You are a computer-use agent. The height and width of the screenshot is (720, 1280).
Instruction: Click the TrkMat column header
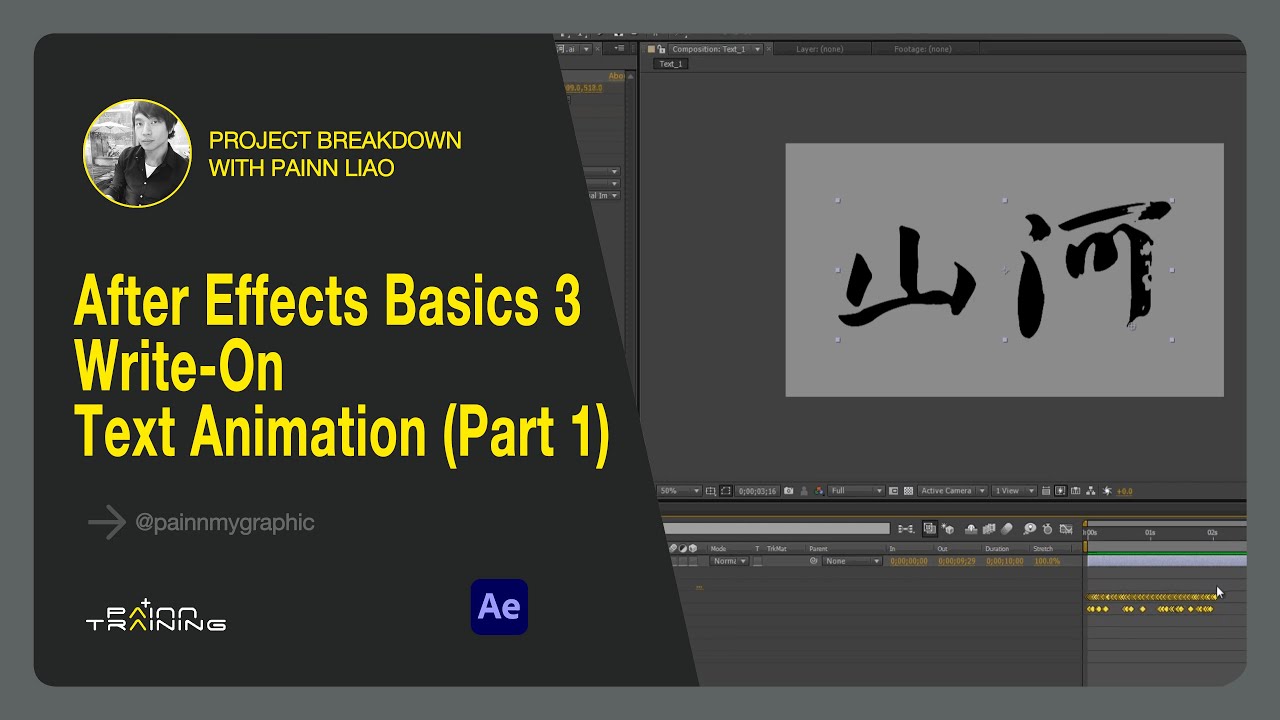(x=776, y=548)
